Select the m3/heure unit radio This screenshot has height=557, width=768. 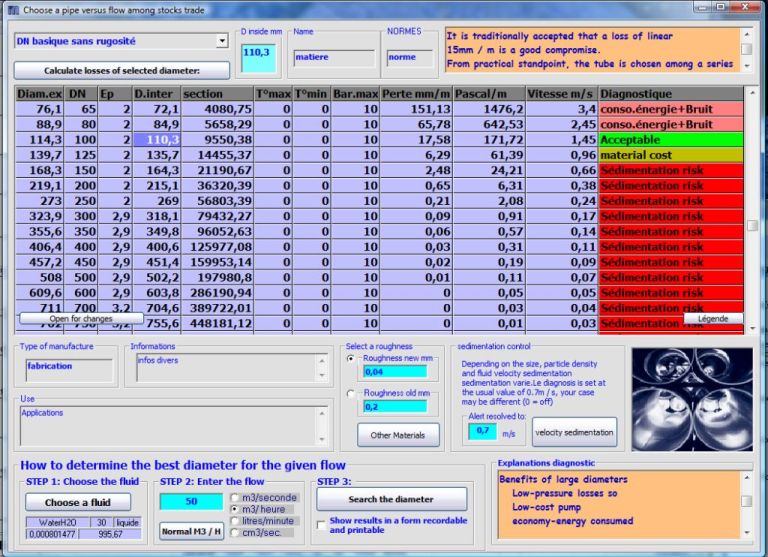click(235, 509)
